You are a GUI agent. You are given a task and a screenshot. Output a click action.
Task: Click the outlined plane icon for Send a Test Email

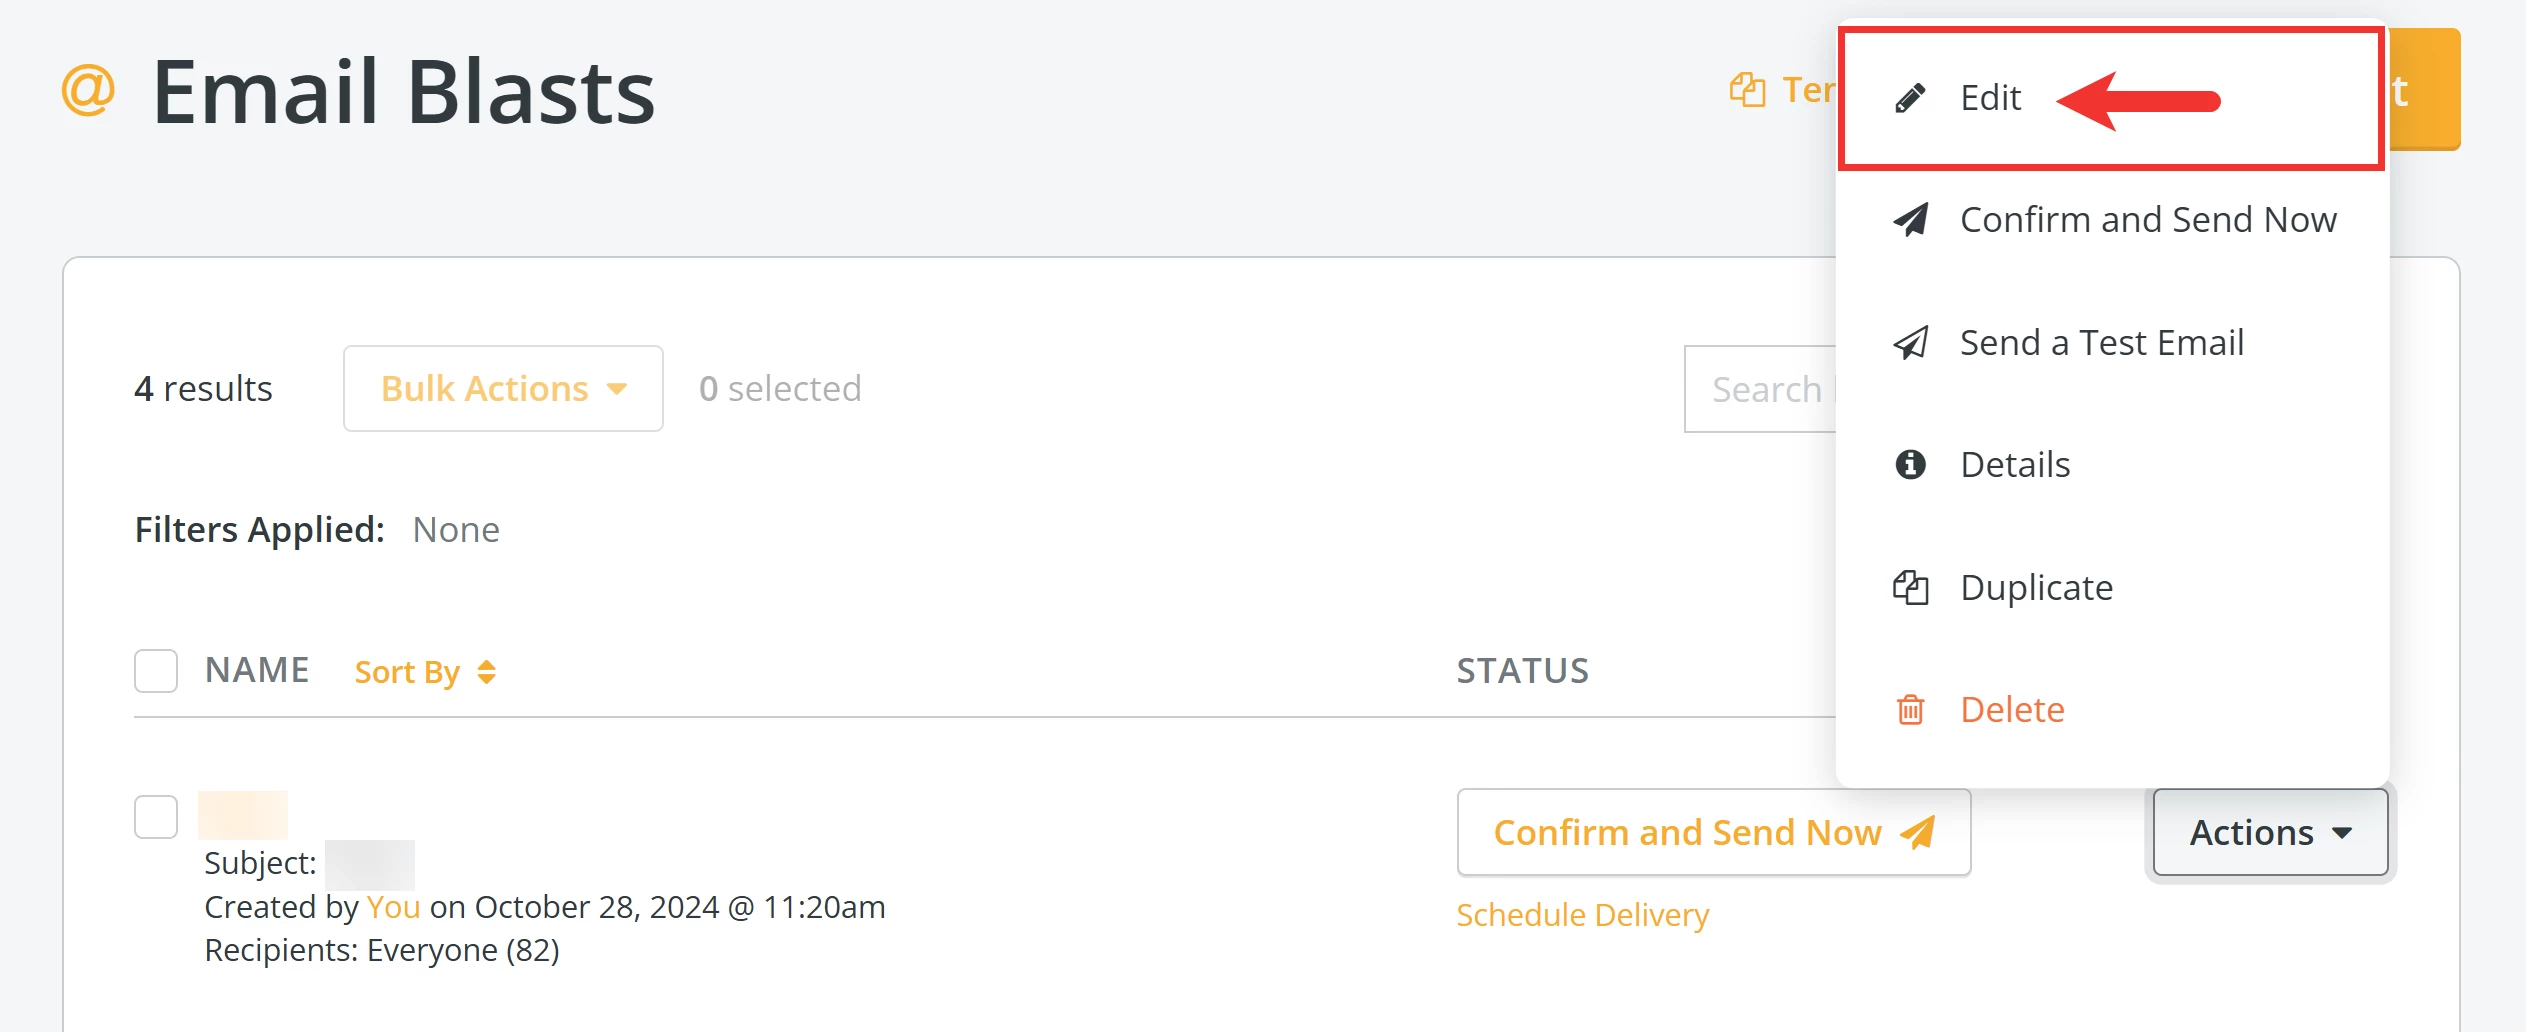tap(1910, 343)
